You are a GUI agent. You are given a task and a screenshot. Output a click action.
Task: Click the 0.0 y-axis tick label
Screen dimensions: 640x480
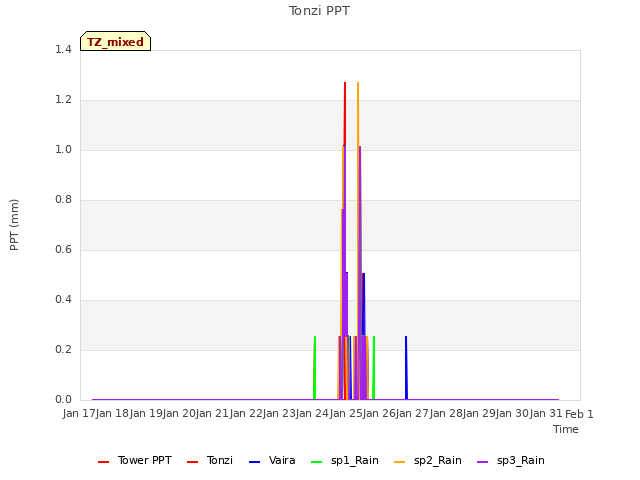63,400
